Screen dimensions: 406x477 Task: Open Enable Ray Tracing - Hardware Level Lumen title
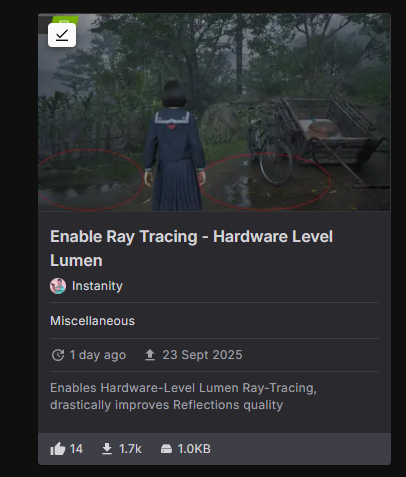191,248
